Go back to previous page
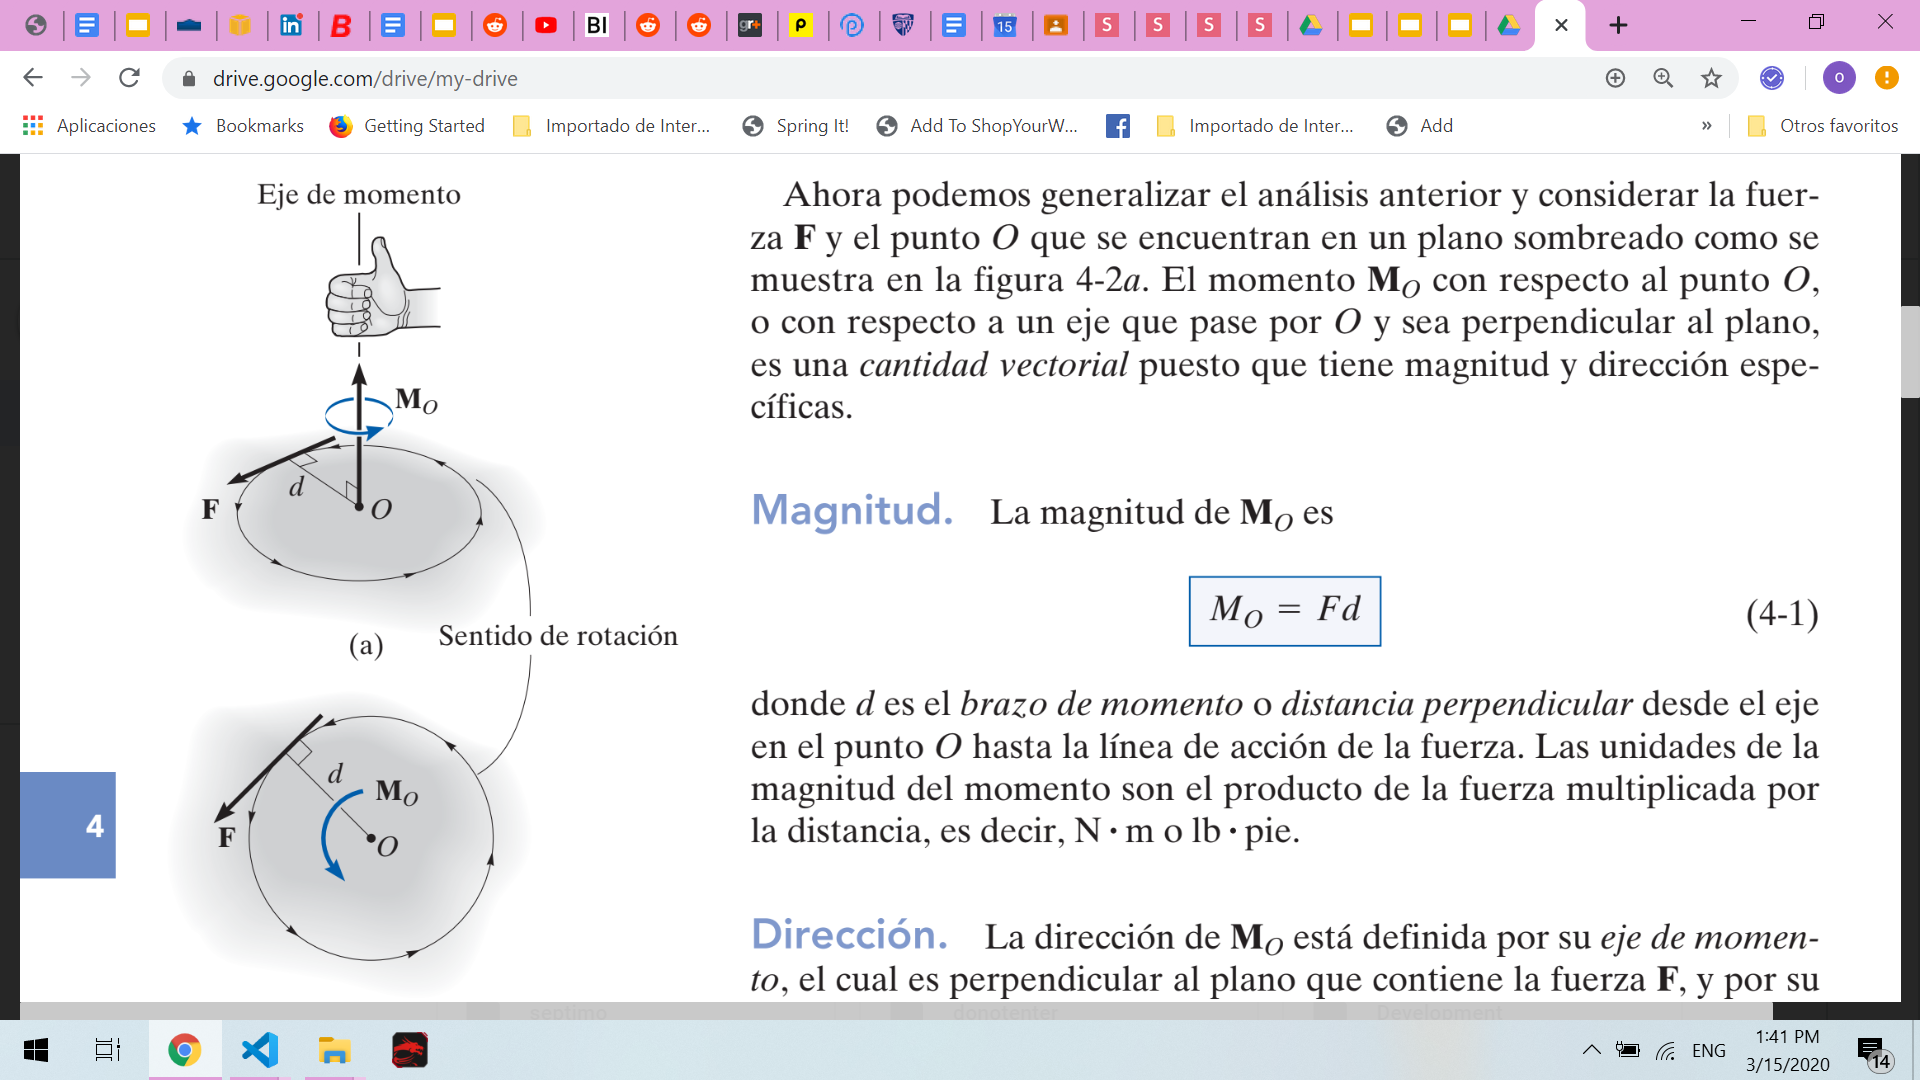Image resolution: width=1920 pixels, height=1080 pixels. point(33,78)
